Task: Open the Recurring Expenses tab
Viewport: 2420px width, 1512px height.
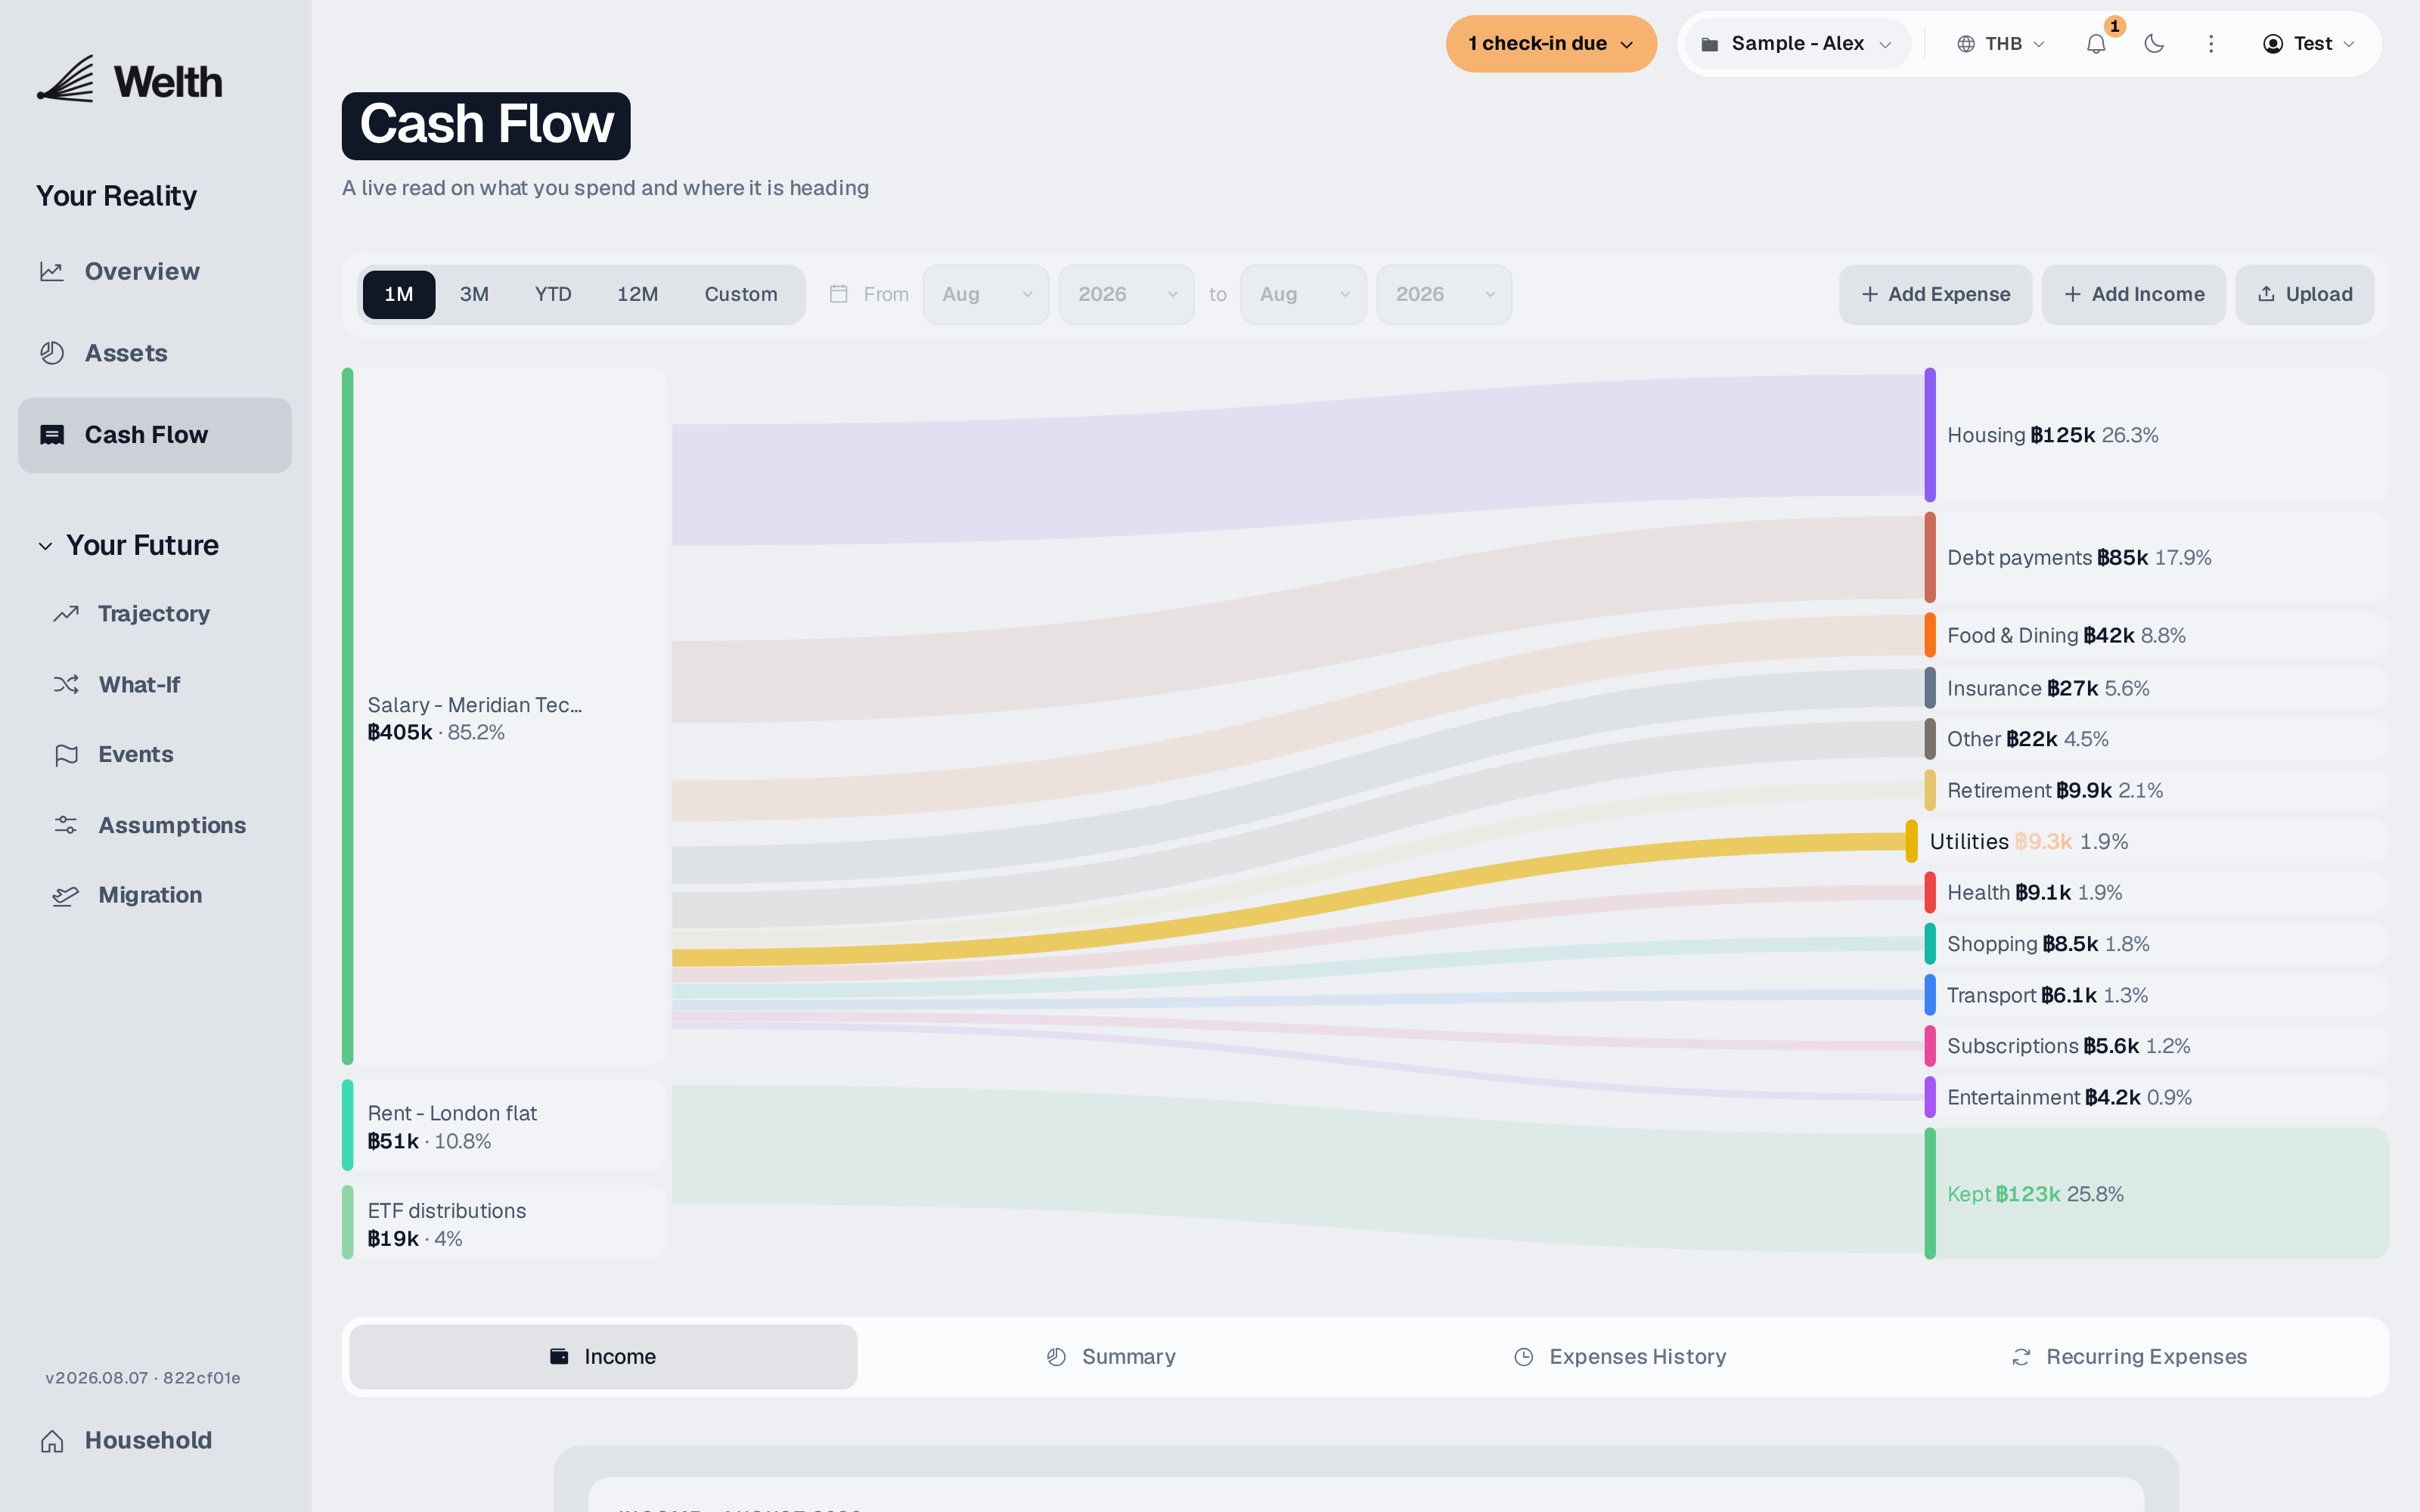Action: click(x=2129, y=1357)
